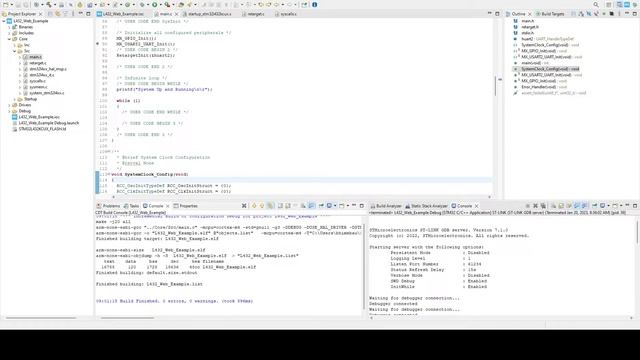Click the build console horizontal scrollbar
Screen dimensions: 640x360
point(127,318)
